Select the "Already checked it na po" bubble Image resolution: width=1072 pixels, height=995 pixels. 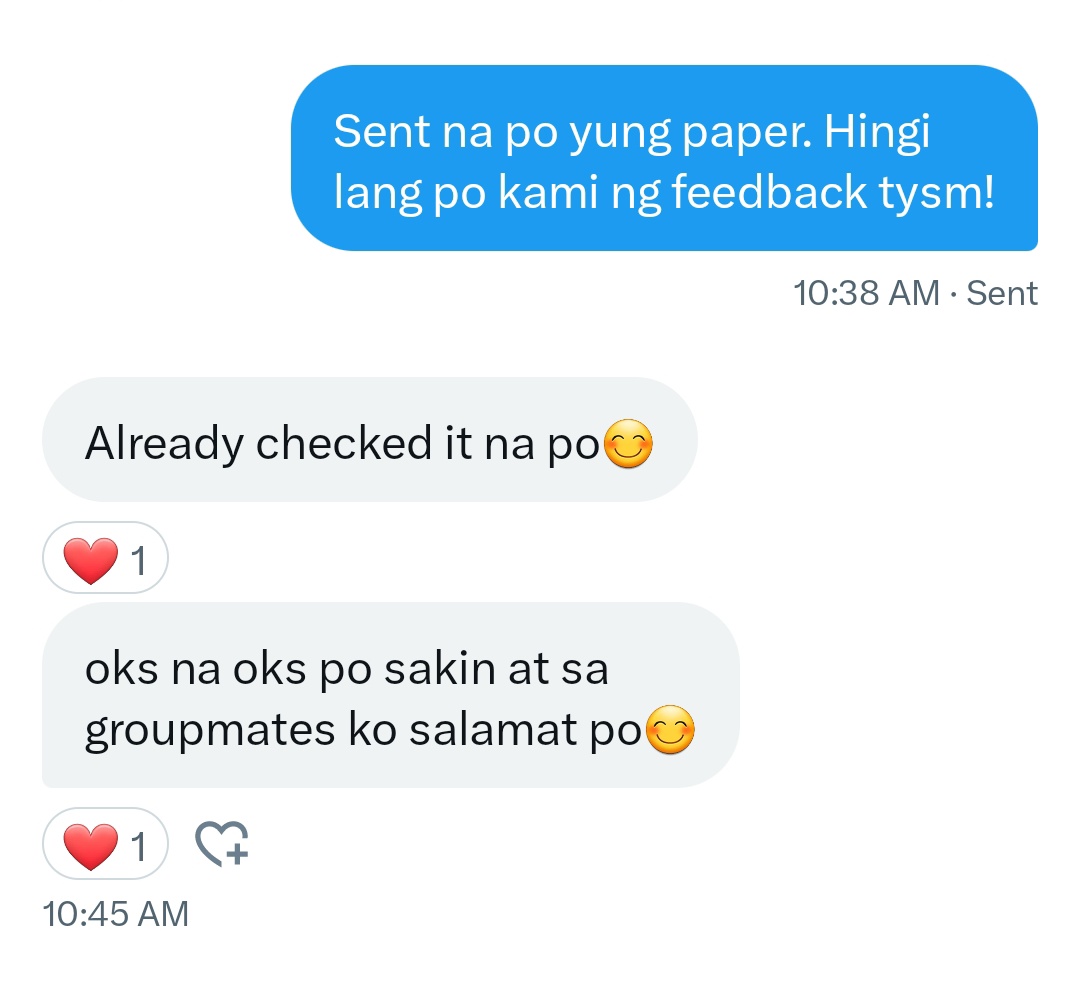coord(370,440)
